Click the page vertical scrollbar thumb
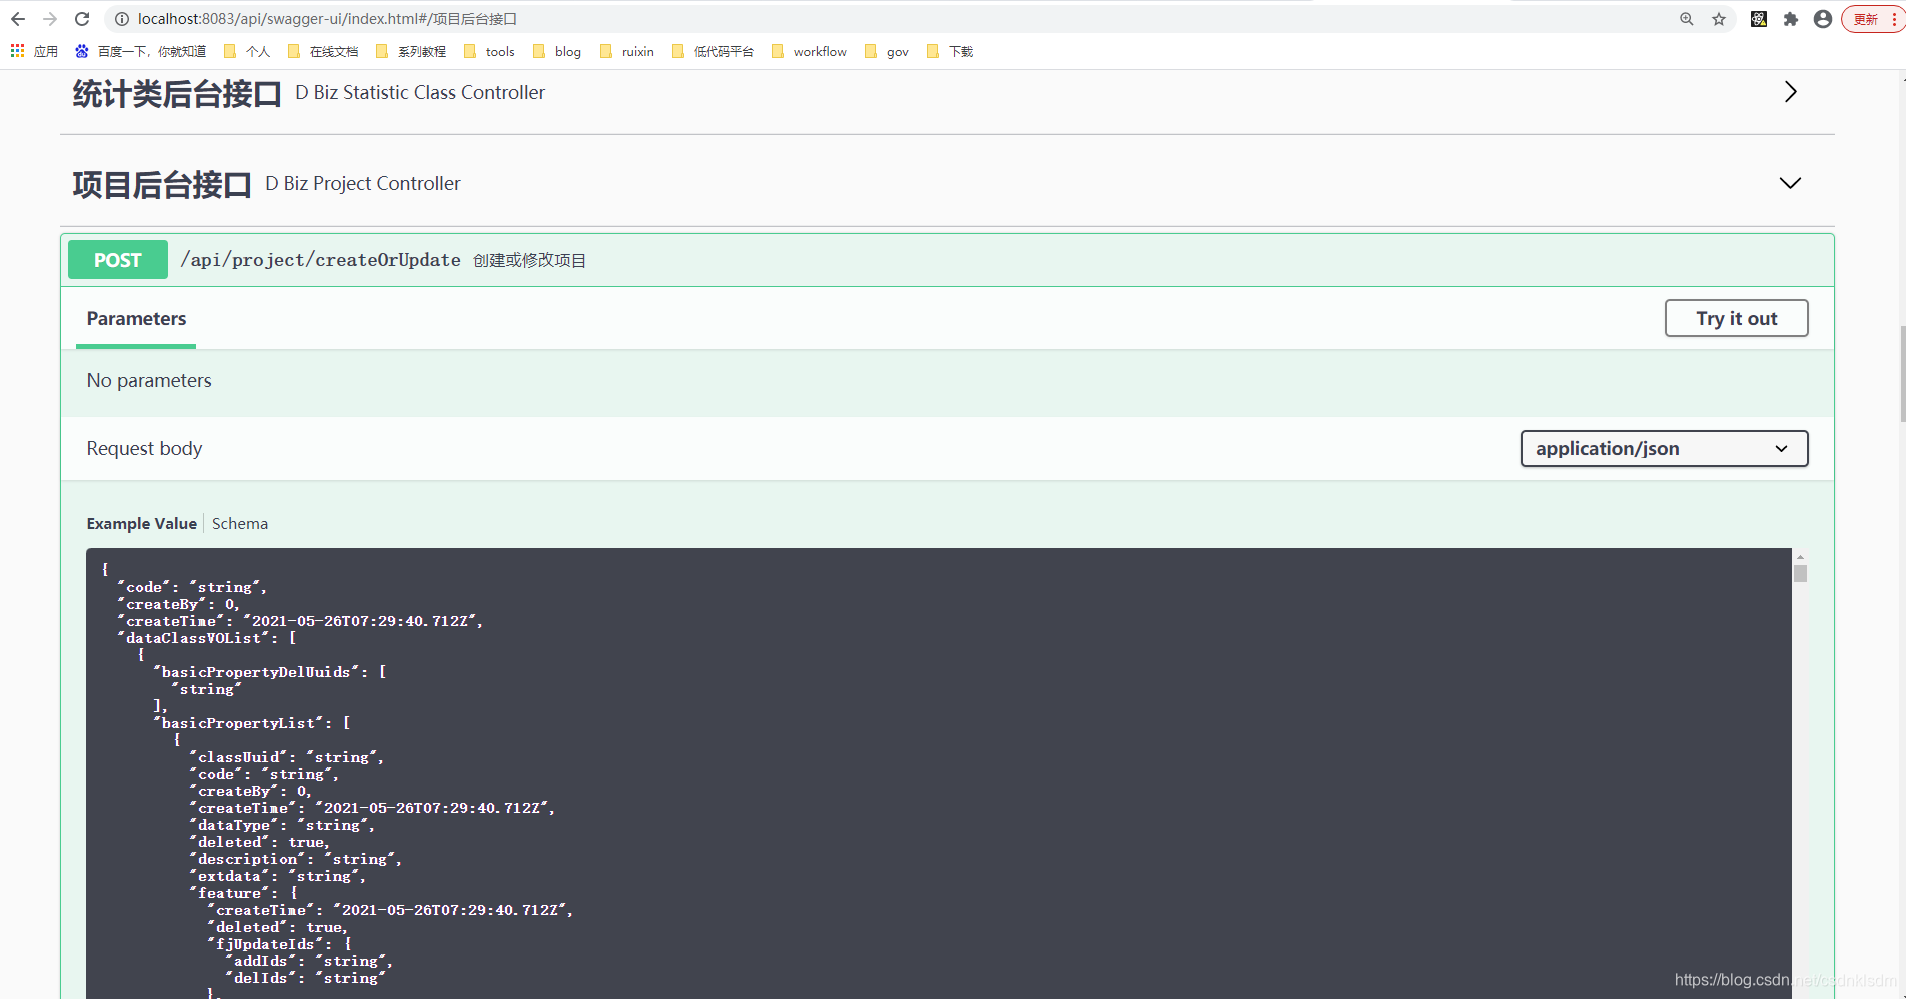The image size is (1906, 999). [x=1902, y=374]
